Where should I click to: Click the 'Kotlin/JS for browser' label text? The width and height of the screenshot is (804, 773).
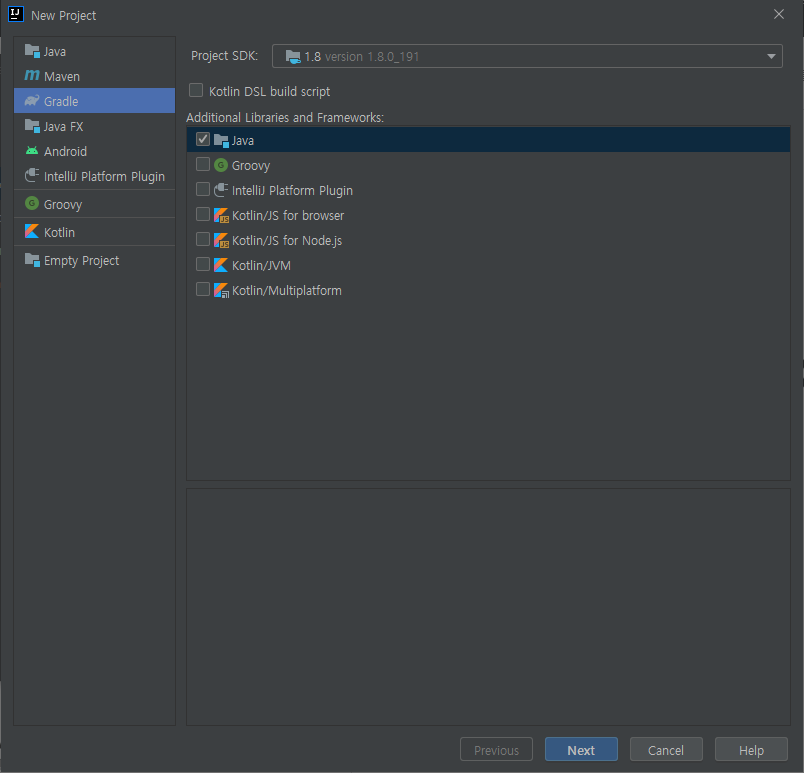(288, 215)
